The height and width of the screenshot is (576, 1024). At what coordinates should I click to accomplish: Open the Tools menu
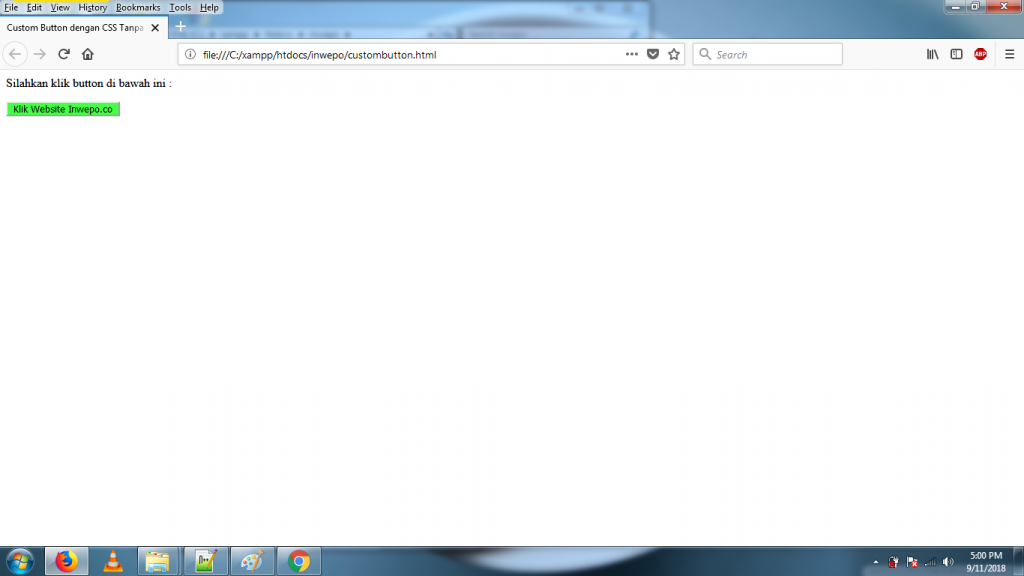[x=180, y=8]
